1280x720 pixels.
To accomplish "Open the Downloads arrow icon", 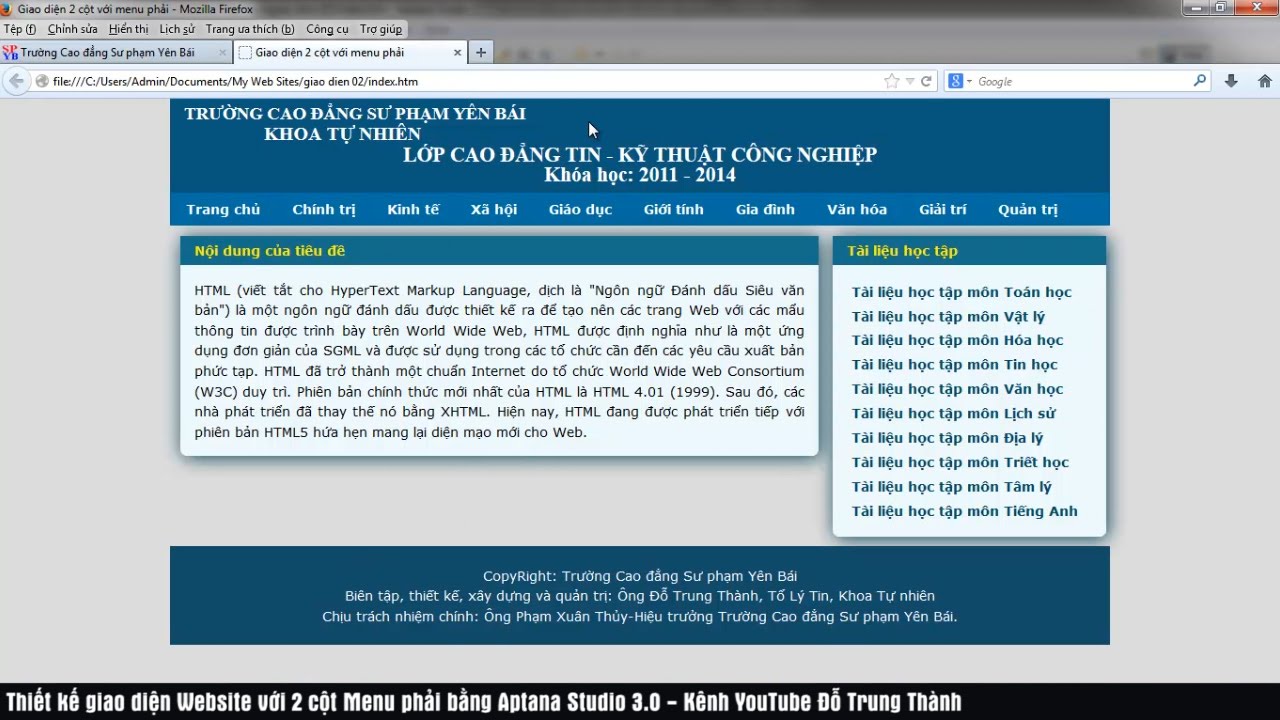I will 1231,81.
